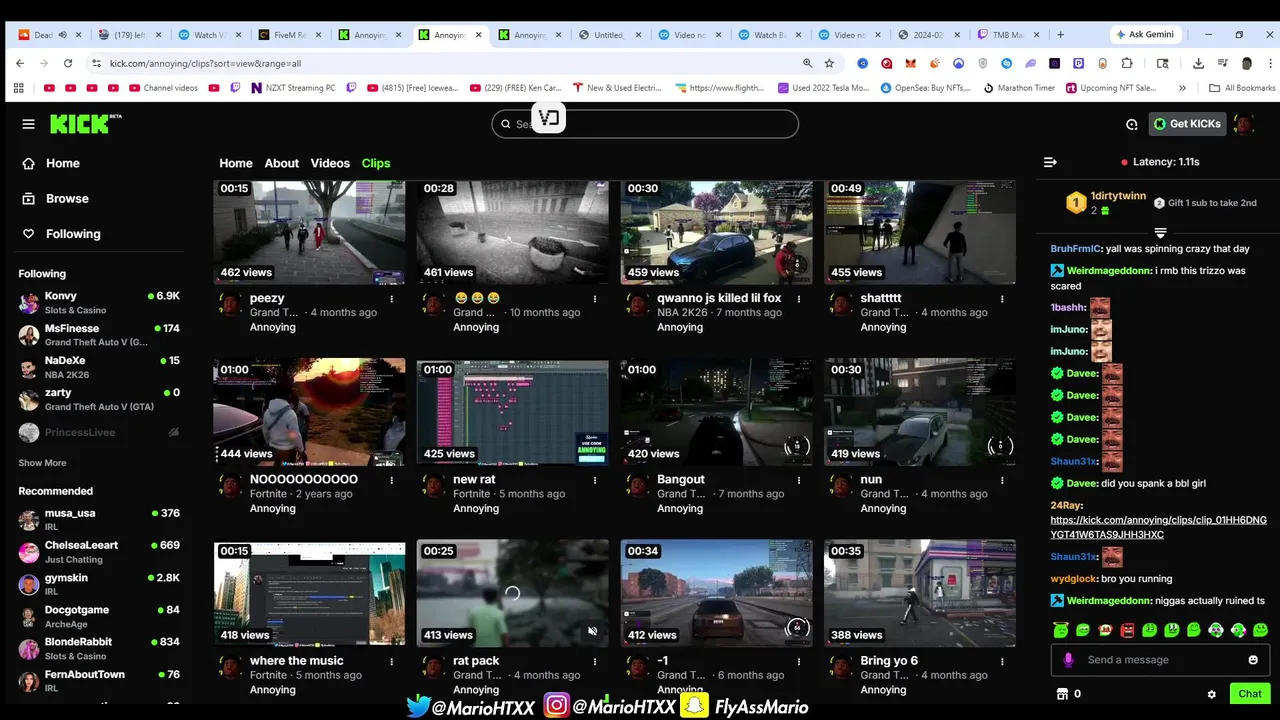Open the browser zoom magnifier icon
The image size is (1280, 720).
coord(807,63)
